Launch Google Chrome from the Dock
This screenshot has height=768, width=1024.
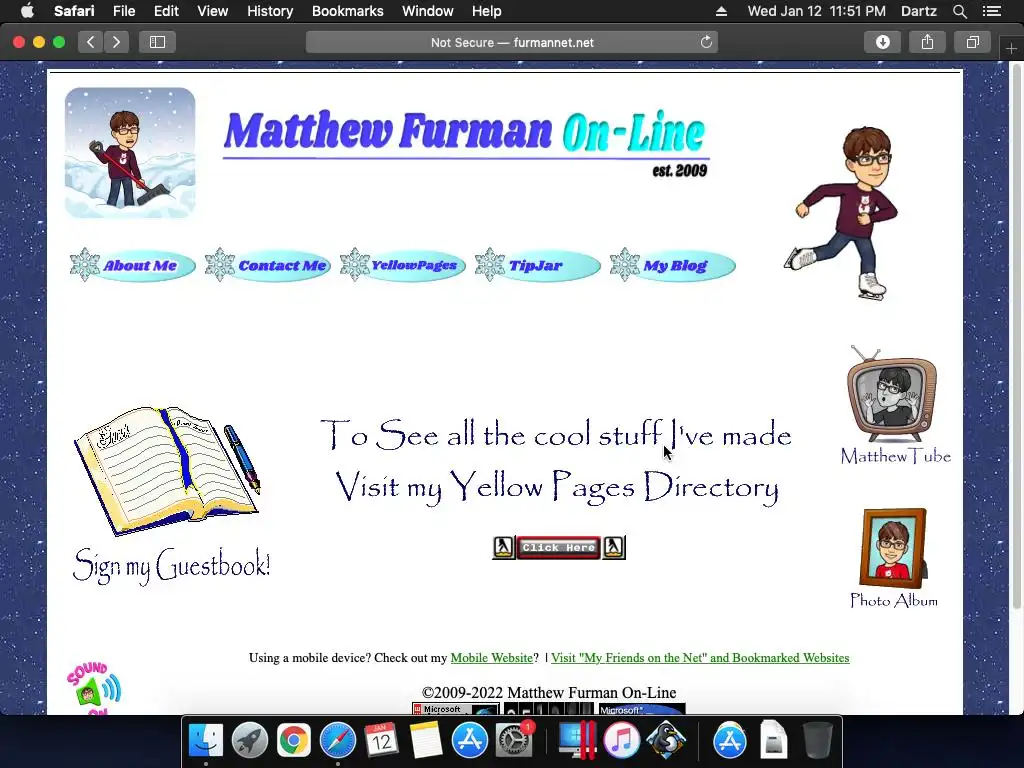point(293,741)
